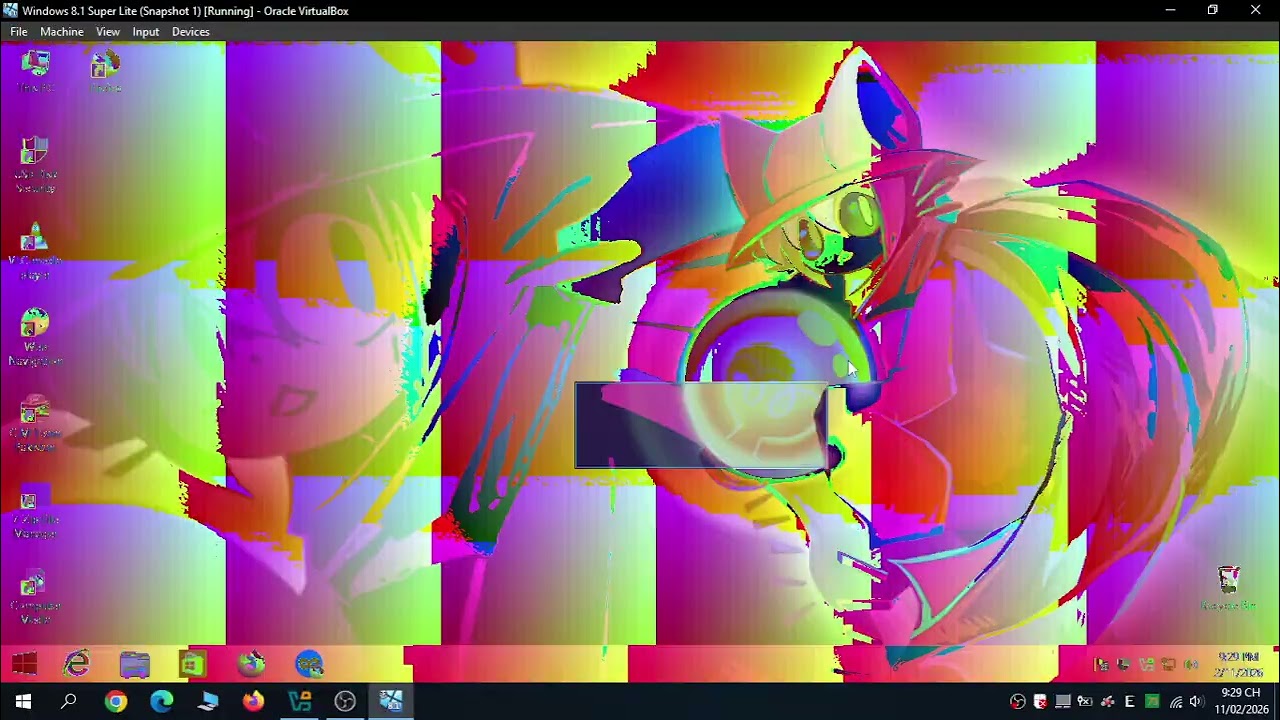Open the View menu

tap(108, 32)
